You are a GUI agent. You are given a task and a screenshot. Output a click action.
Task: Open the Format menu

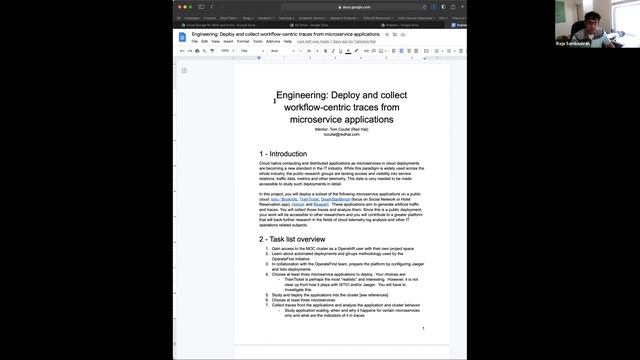tap(243, 42)
